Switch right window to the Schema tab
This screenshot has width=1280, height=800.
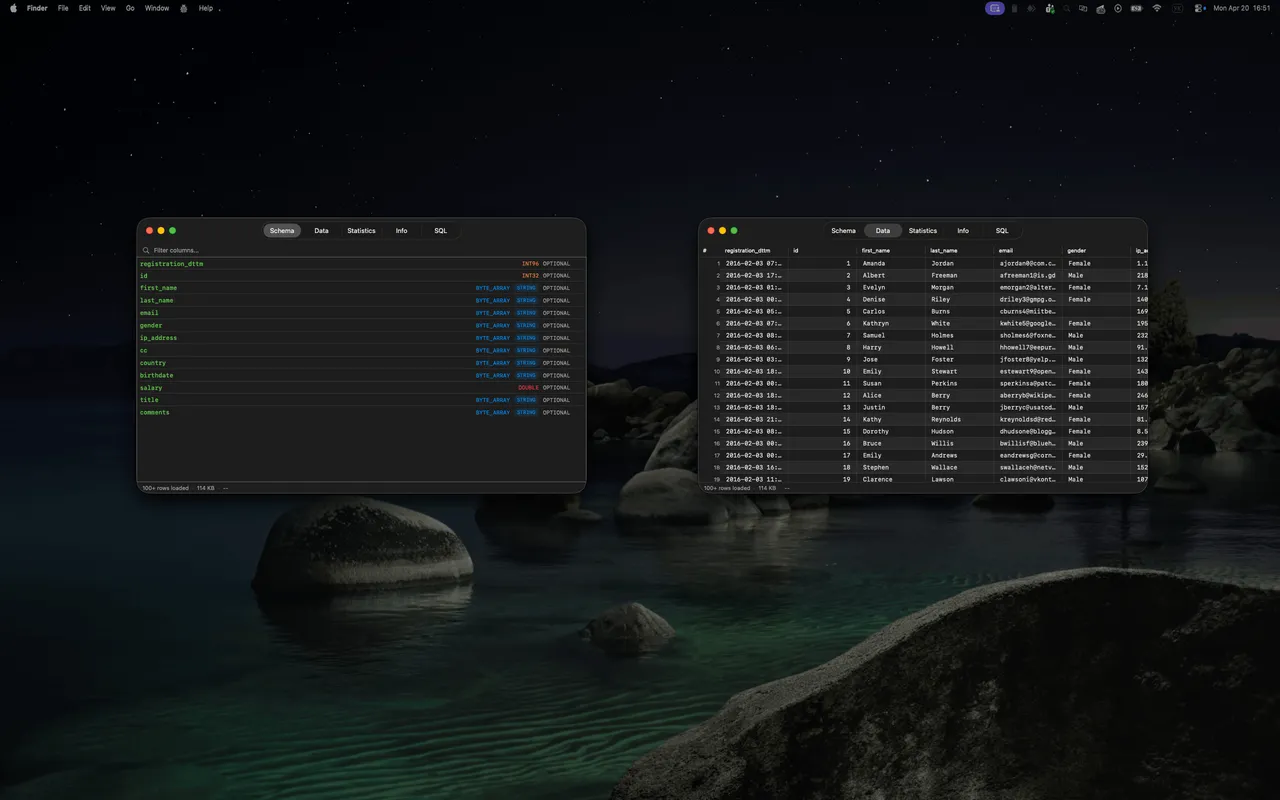pyautogui.click(x=843, y=231)
